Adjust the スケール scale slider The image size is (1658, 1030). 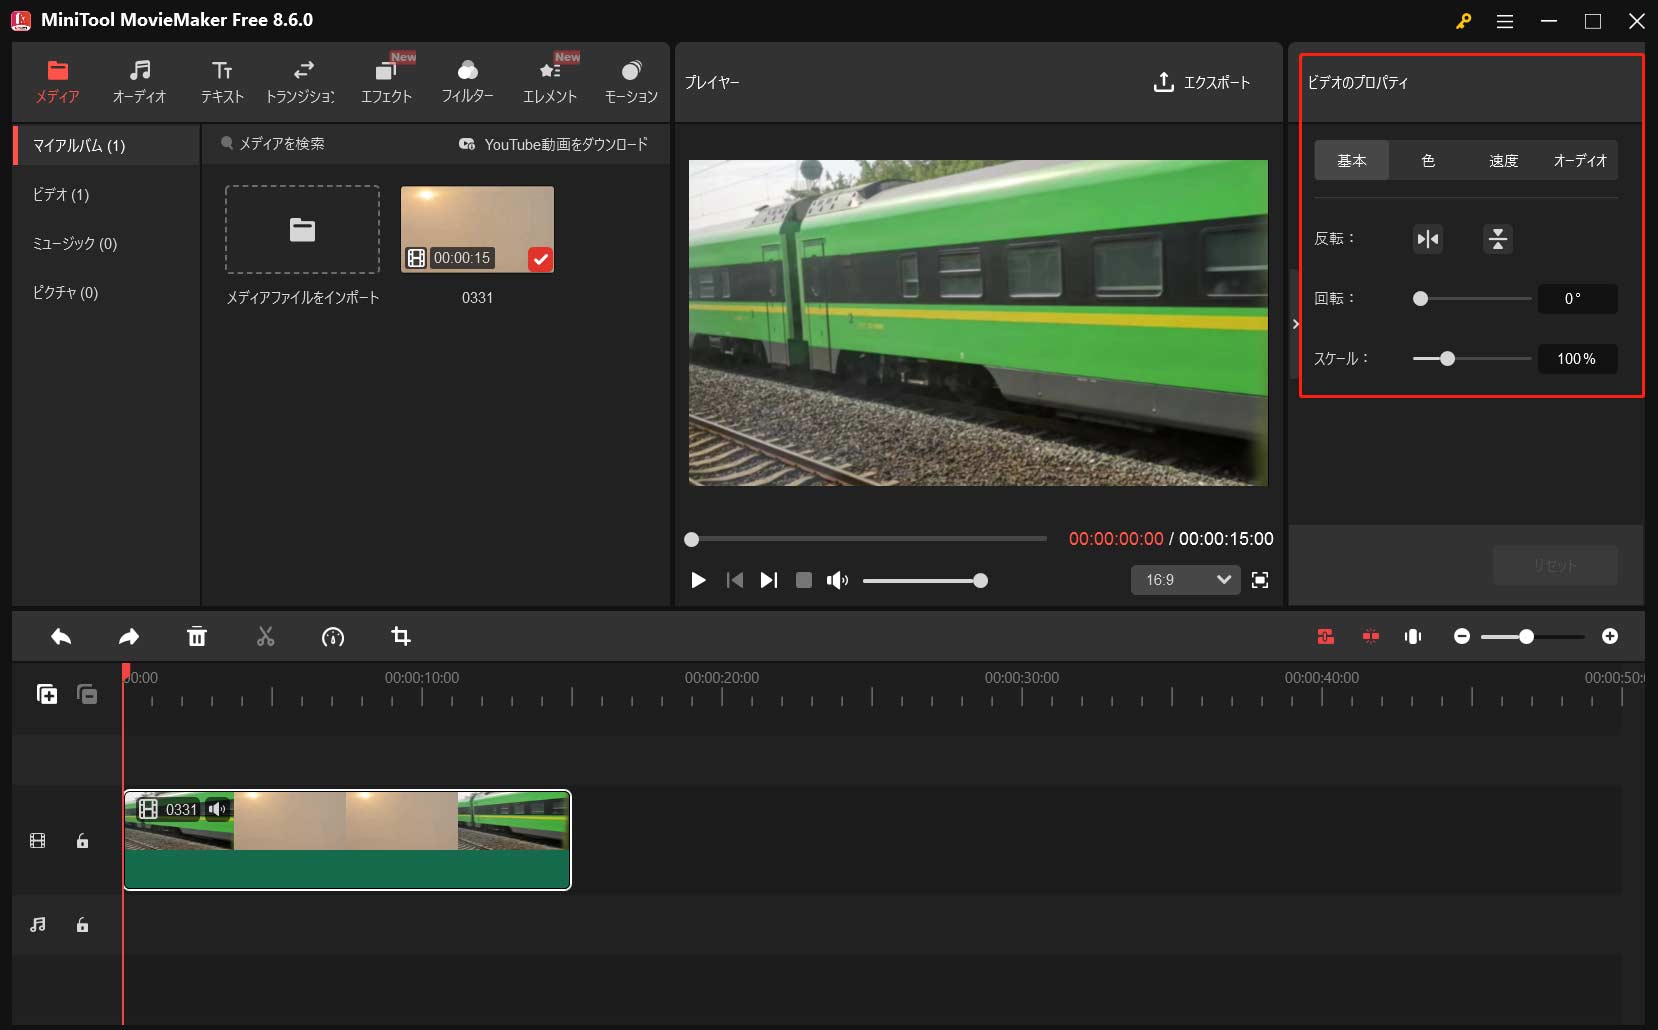(x=1471, y=358)
